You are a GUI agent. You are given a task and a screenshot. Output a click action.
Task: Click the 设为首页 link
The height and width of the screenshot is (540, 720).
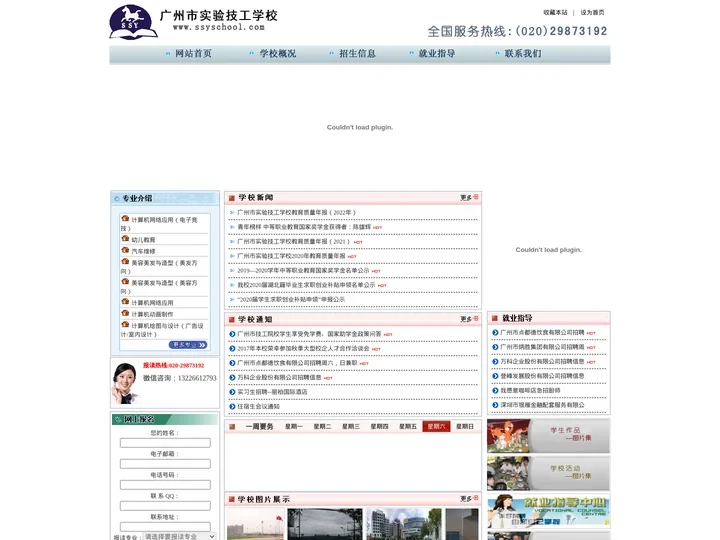point(592,12)
